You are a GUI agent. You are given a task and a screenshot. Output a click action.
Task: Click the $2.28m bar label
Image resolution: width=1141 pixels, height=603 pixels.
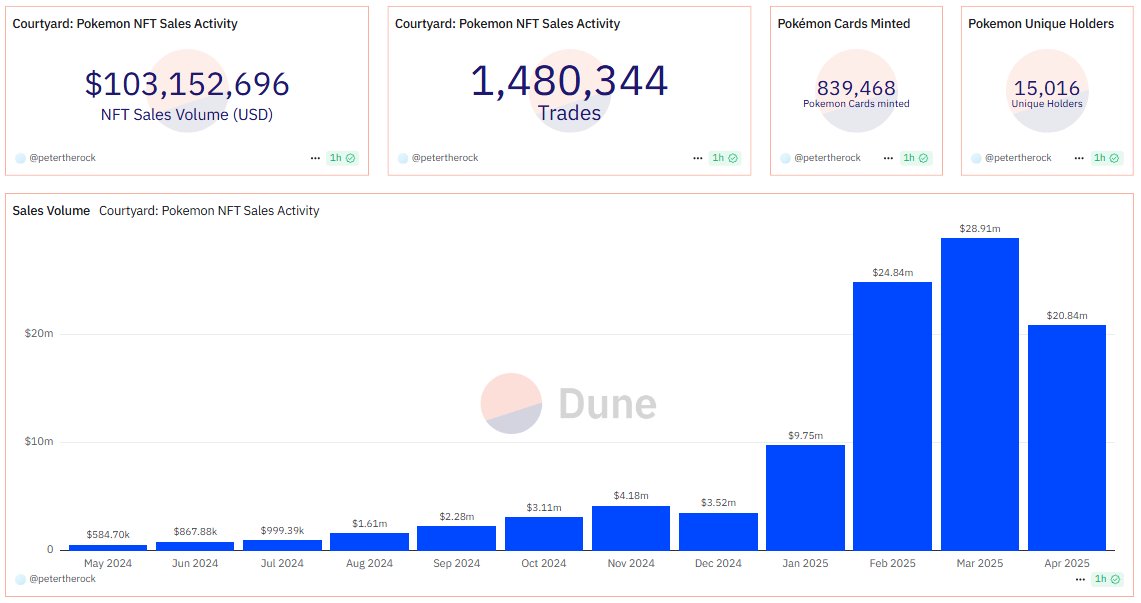pyautogui.click(x=456, y=516)
